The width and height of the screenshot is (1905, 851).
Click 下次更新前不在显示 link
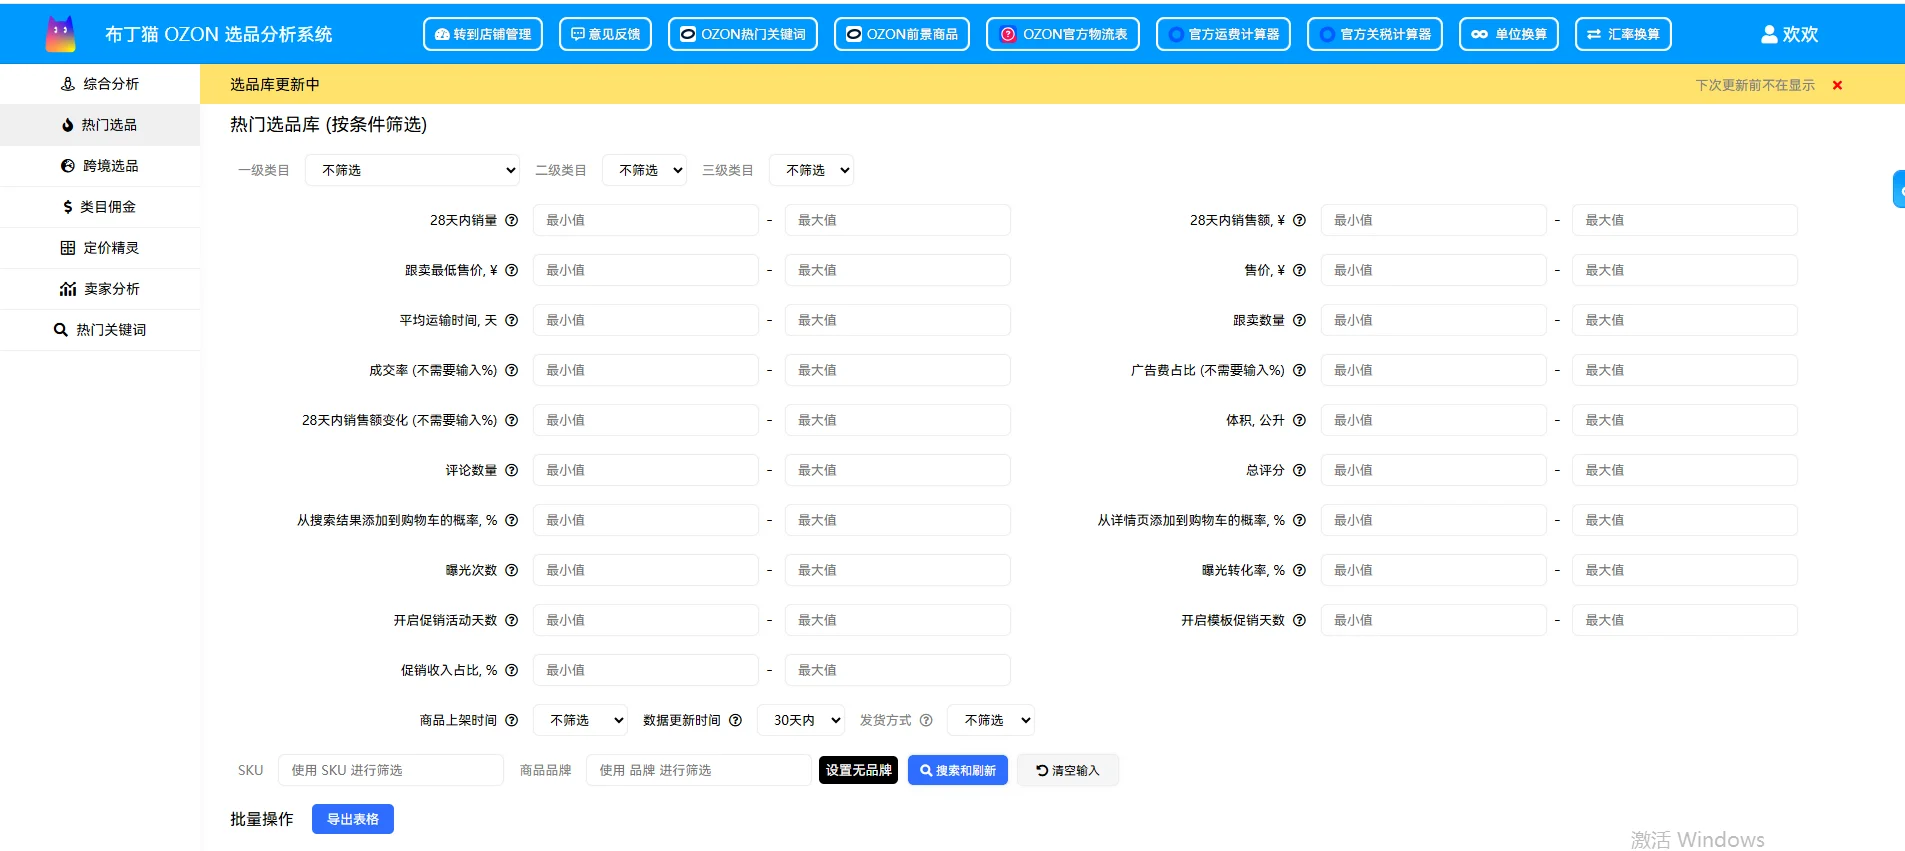click(x=1755, y=85)
